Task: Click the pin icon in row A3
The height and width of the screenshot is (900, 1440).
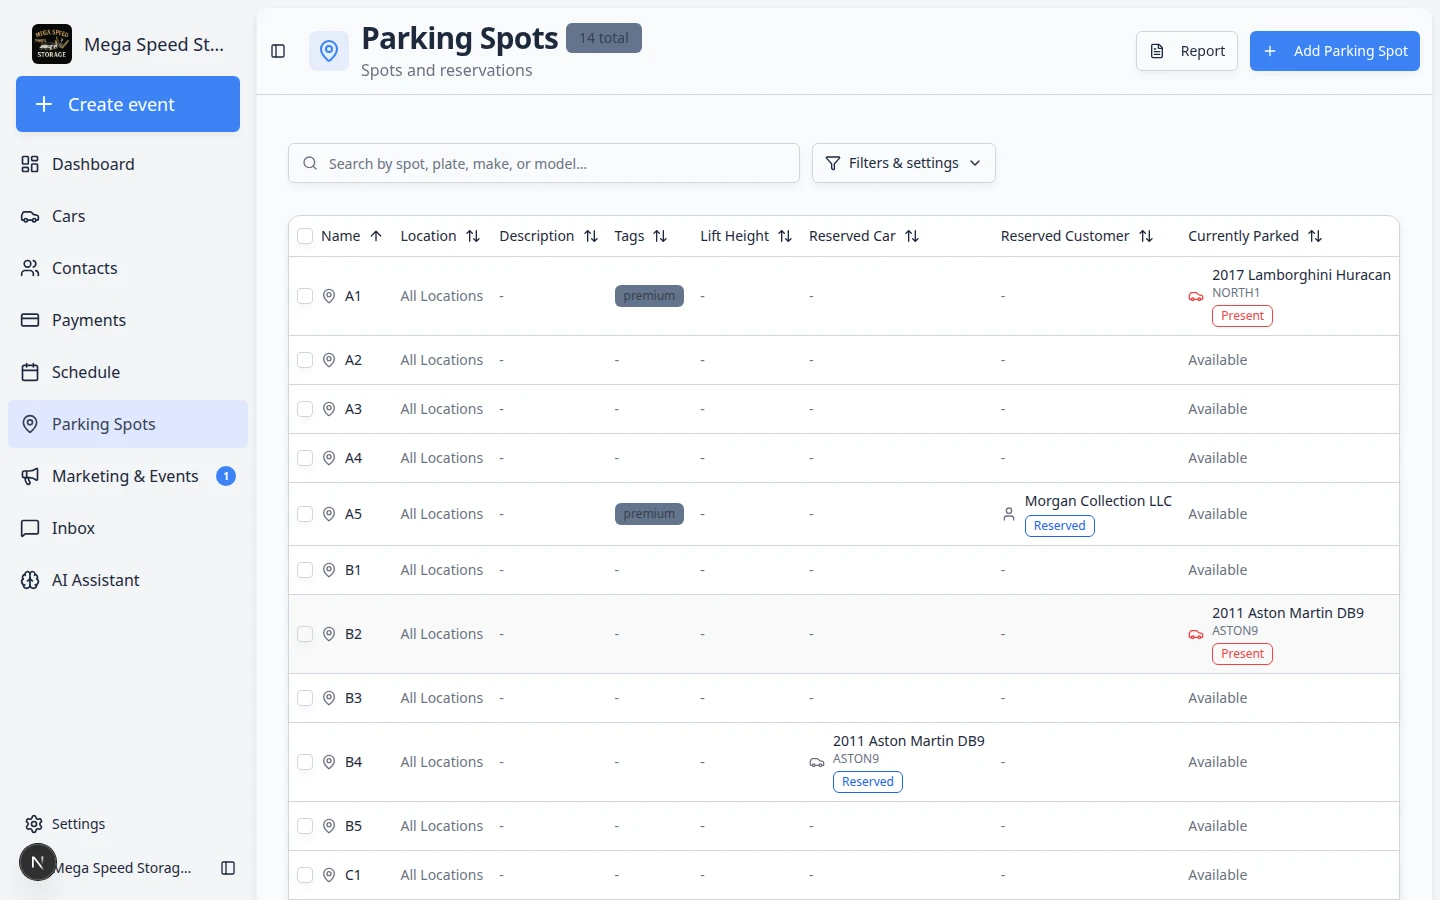Action: (x=329, y=409)
